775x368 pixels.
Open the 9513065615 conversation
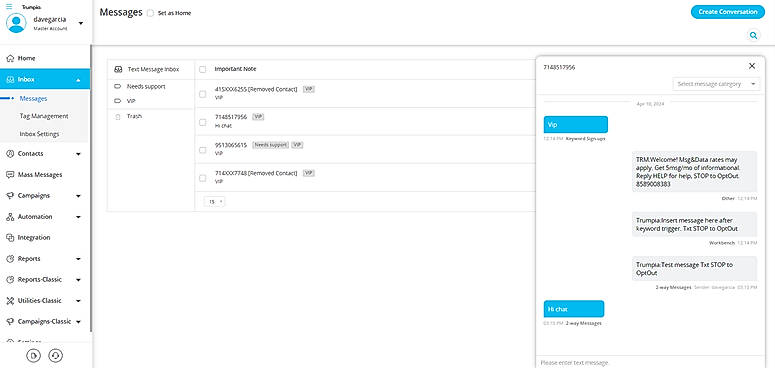[230, 145]
